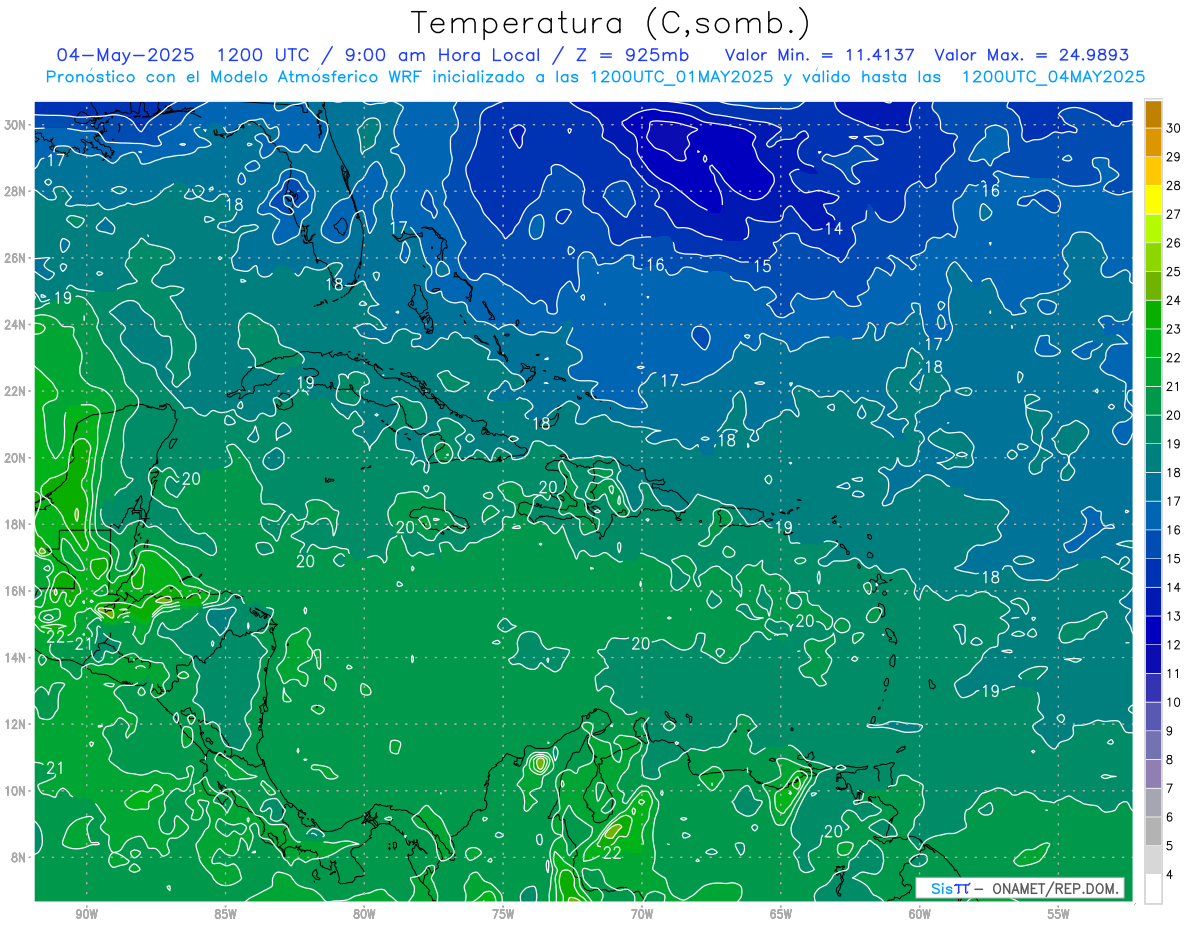The width and height of the screenshot is (1200, 927).
Task: Click the colorbar label '25'
Action: point(1174,272)
